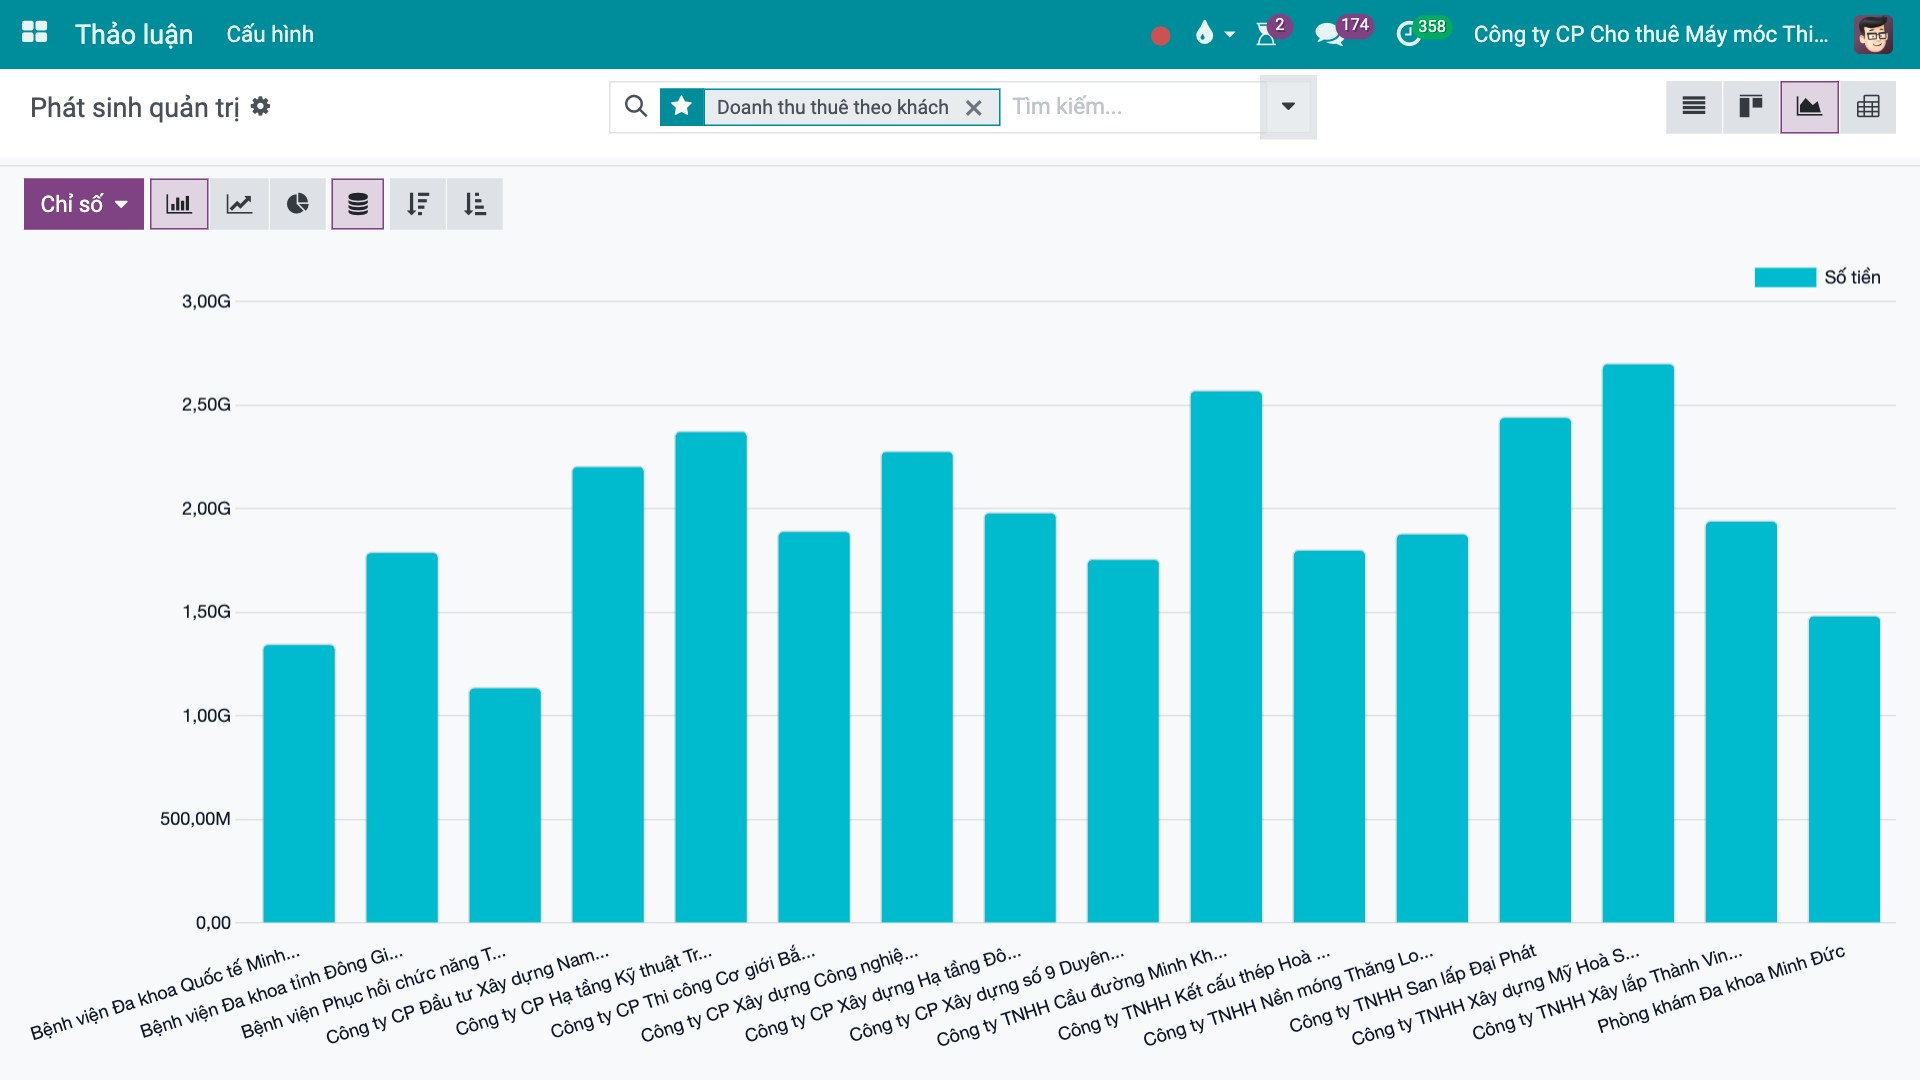Click the tallest bar for Công ty TNHH Xây dựng Mỹ Hoà S...
The height and width of the screenshot is (1080, 1920).
coord(1638,643)
